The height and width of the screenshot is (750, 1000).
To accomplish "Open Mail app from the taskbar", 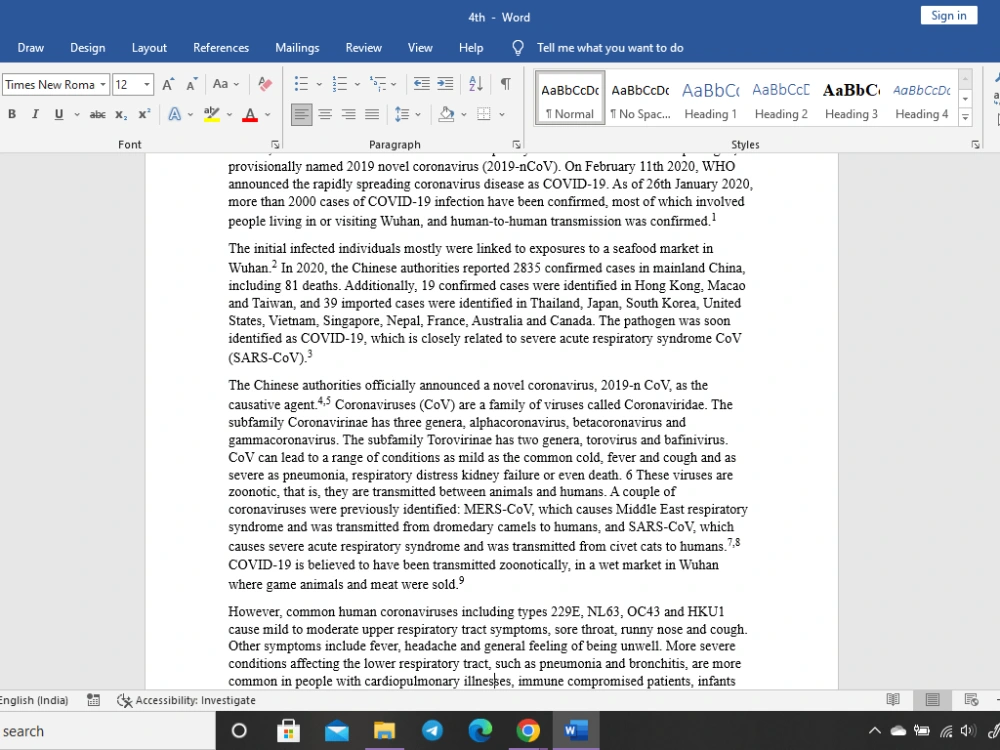I will click(337, 730).
